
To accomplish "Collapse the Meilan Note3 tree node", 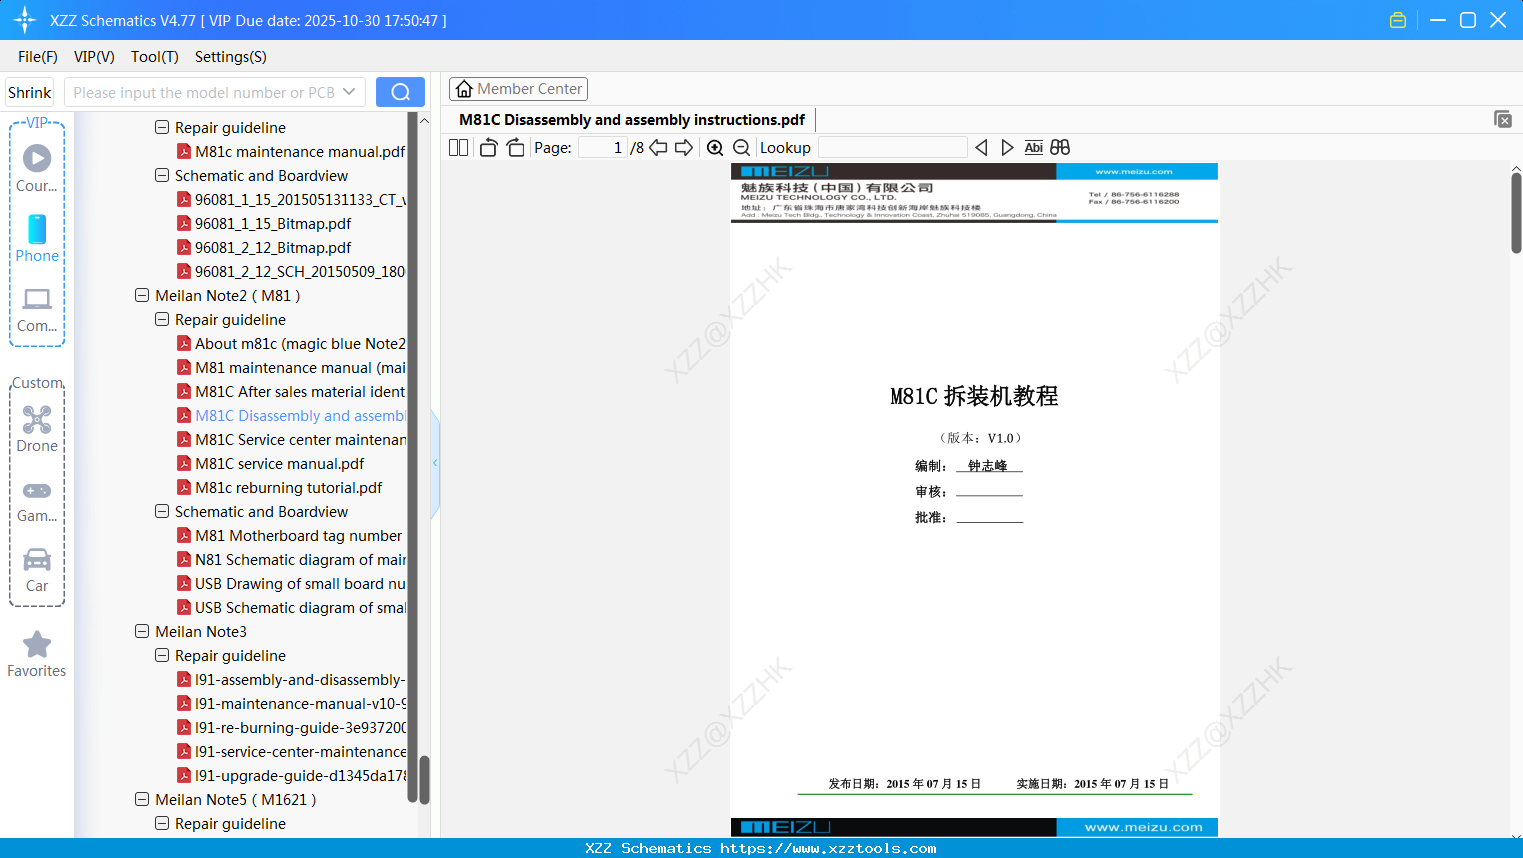I will tap(141, 631).
